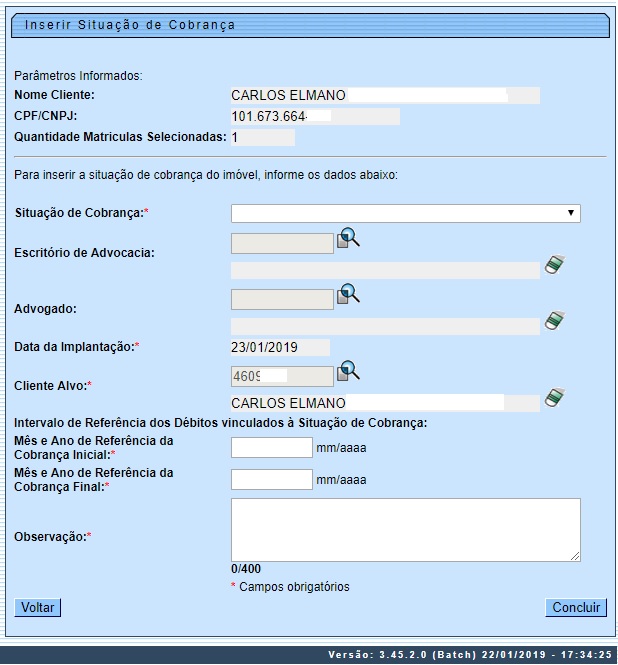Click the Cliente Alvo code field
The width and height of the screenshot is (618, 665).
[x=282, y=376]
